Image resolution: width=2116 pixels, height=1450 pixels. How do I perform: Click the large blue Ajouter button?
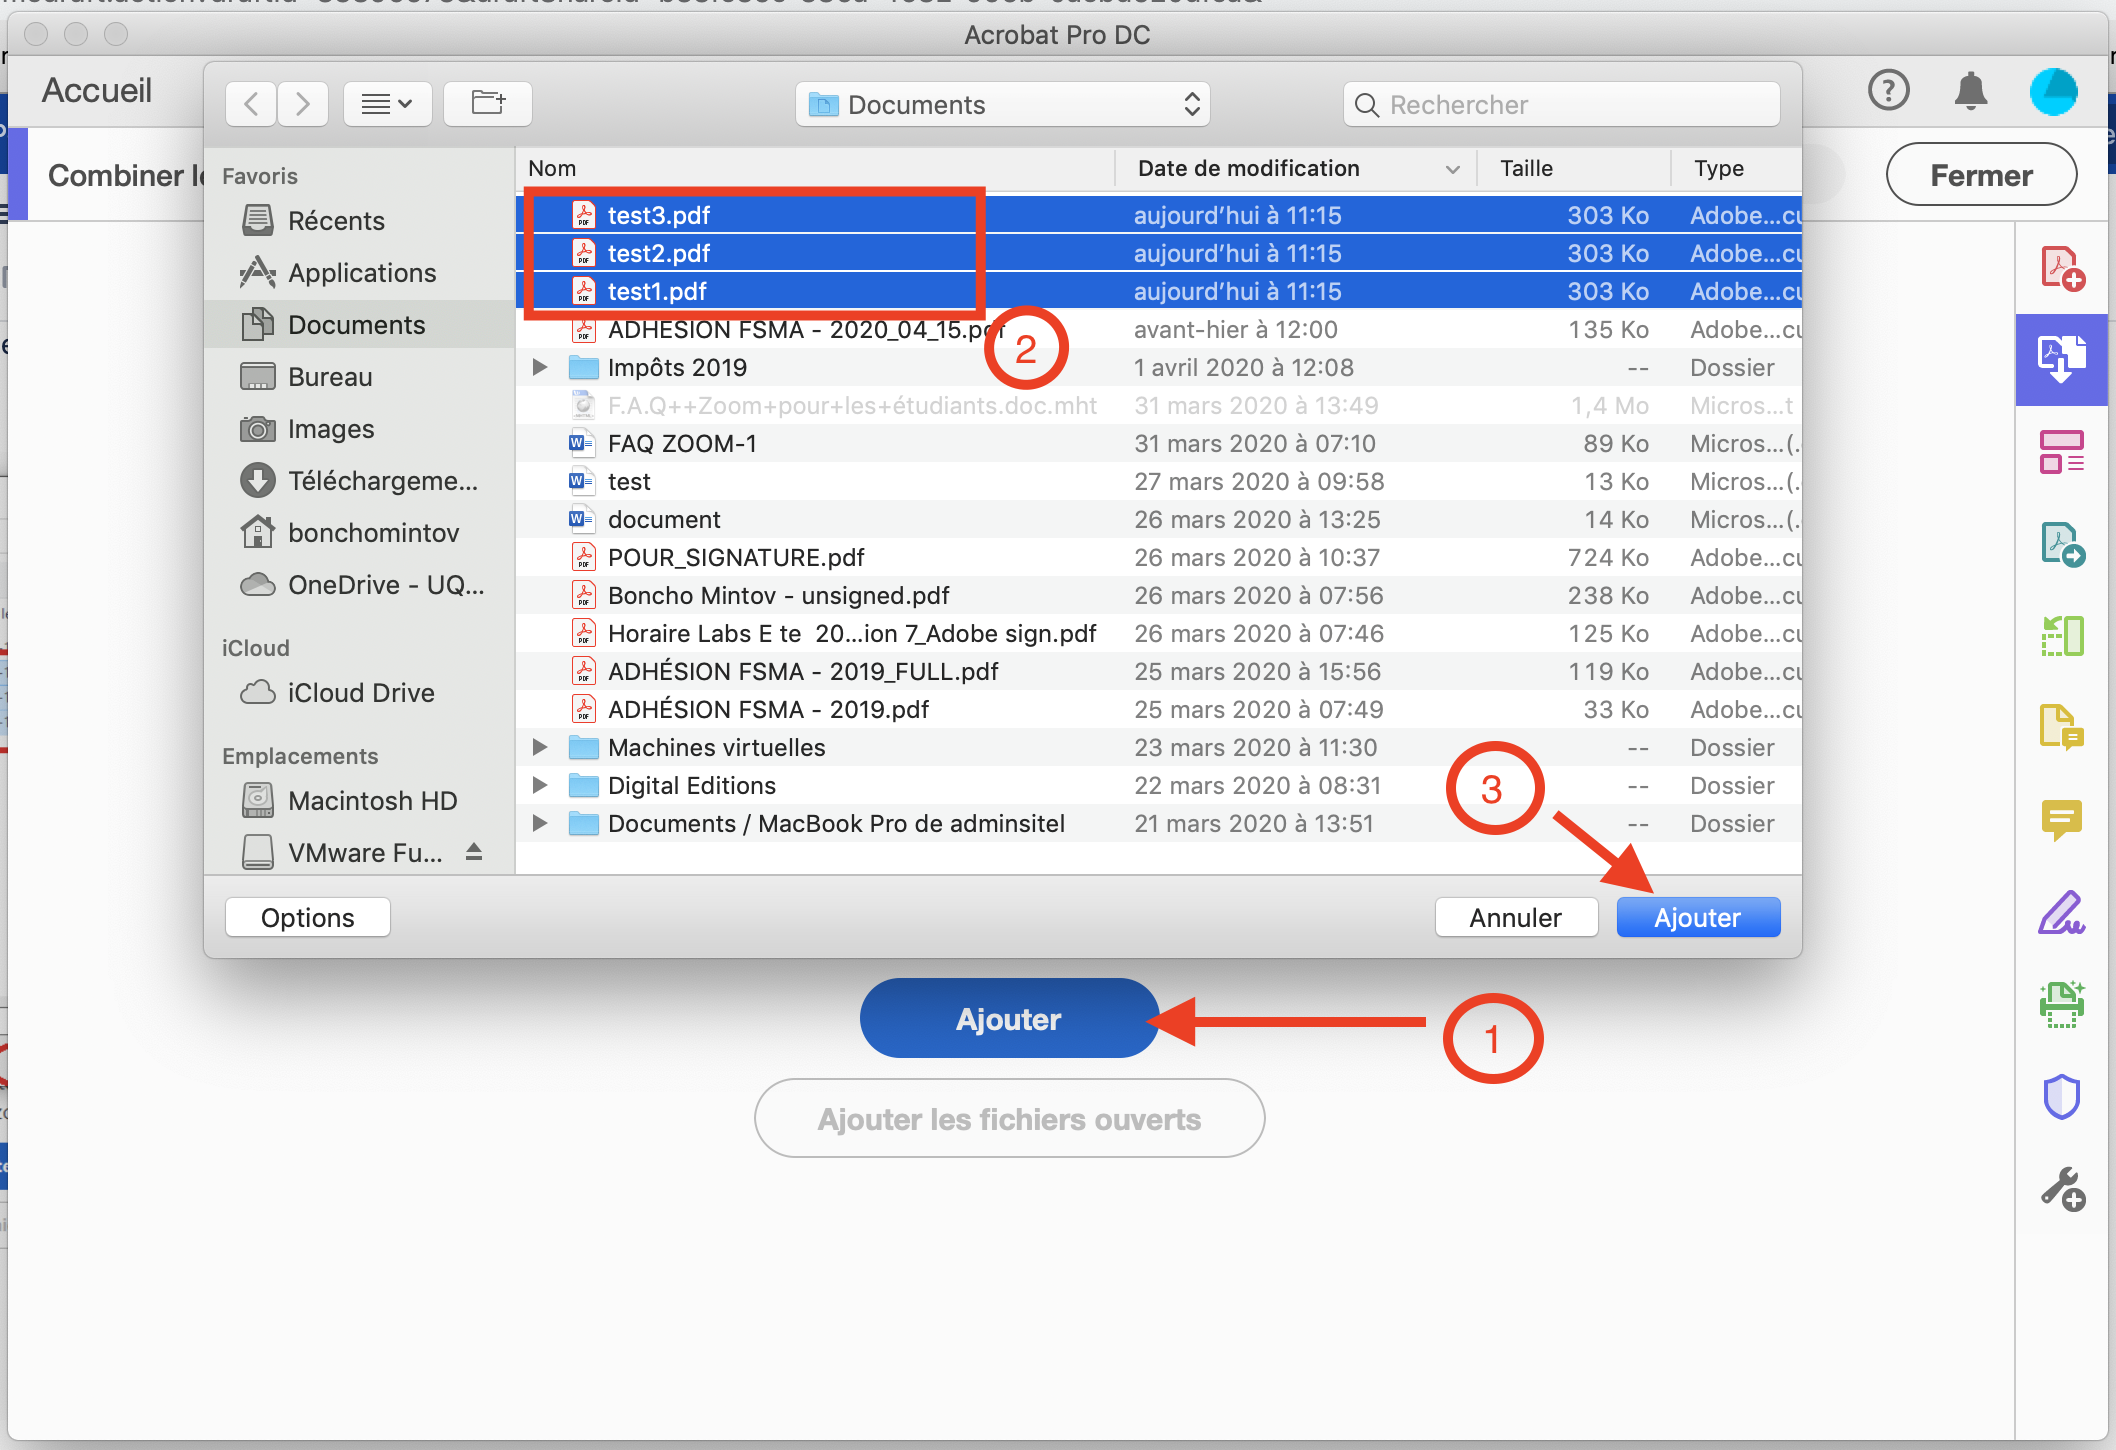(1009, 1018)
